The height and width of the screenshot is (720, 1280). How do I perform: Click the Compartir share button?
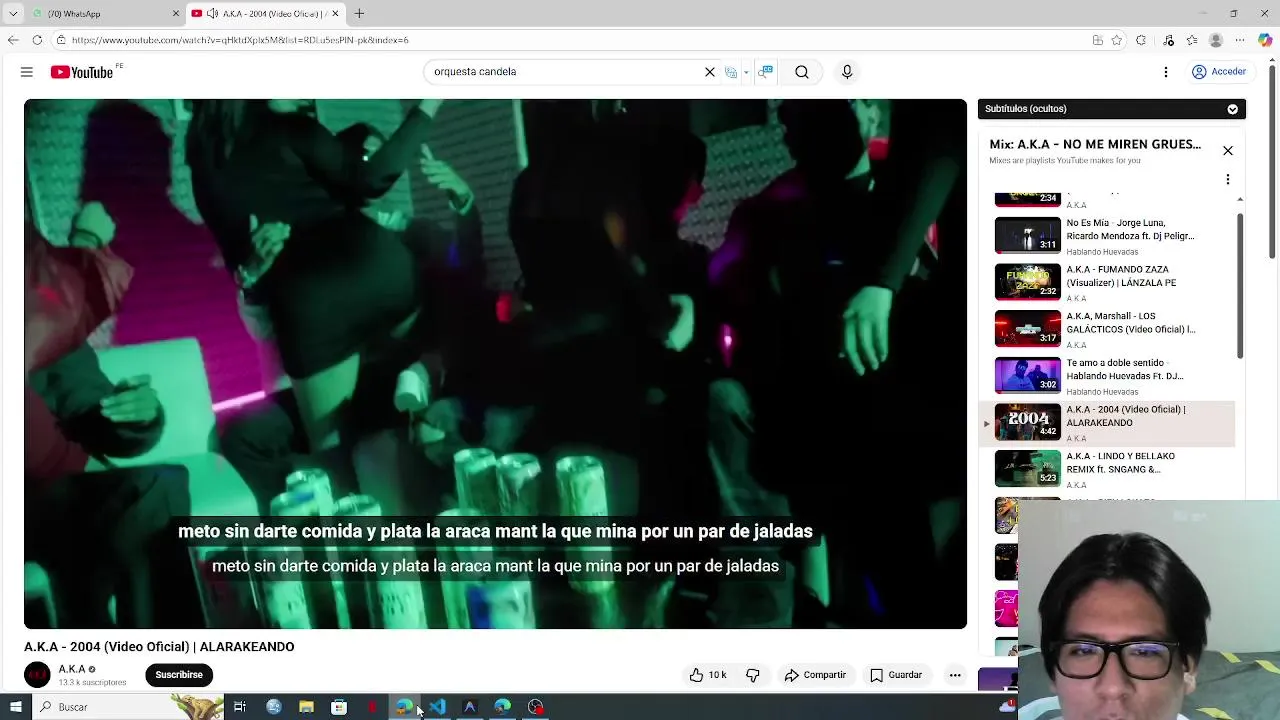coord(815,675)
